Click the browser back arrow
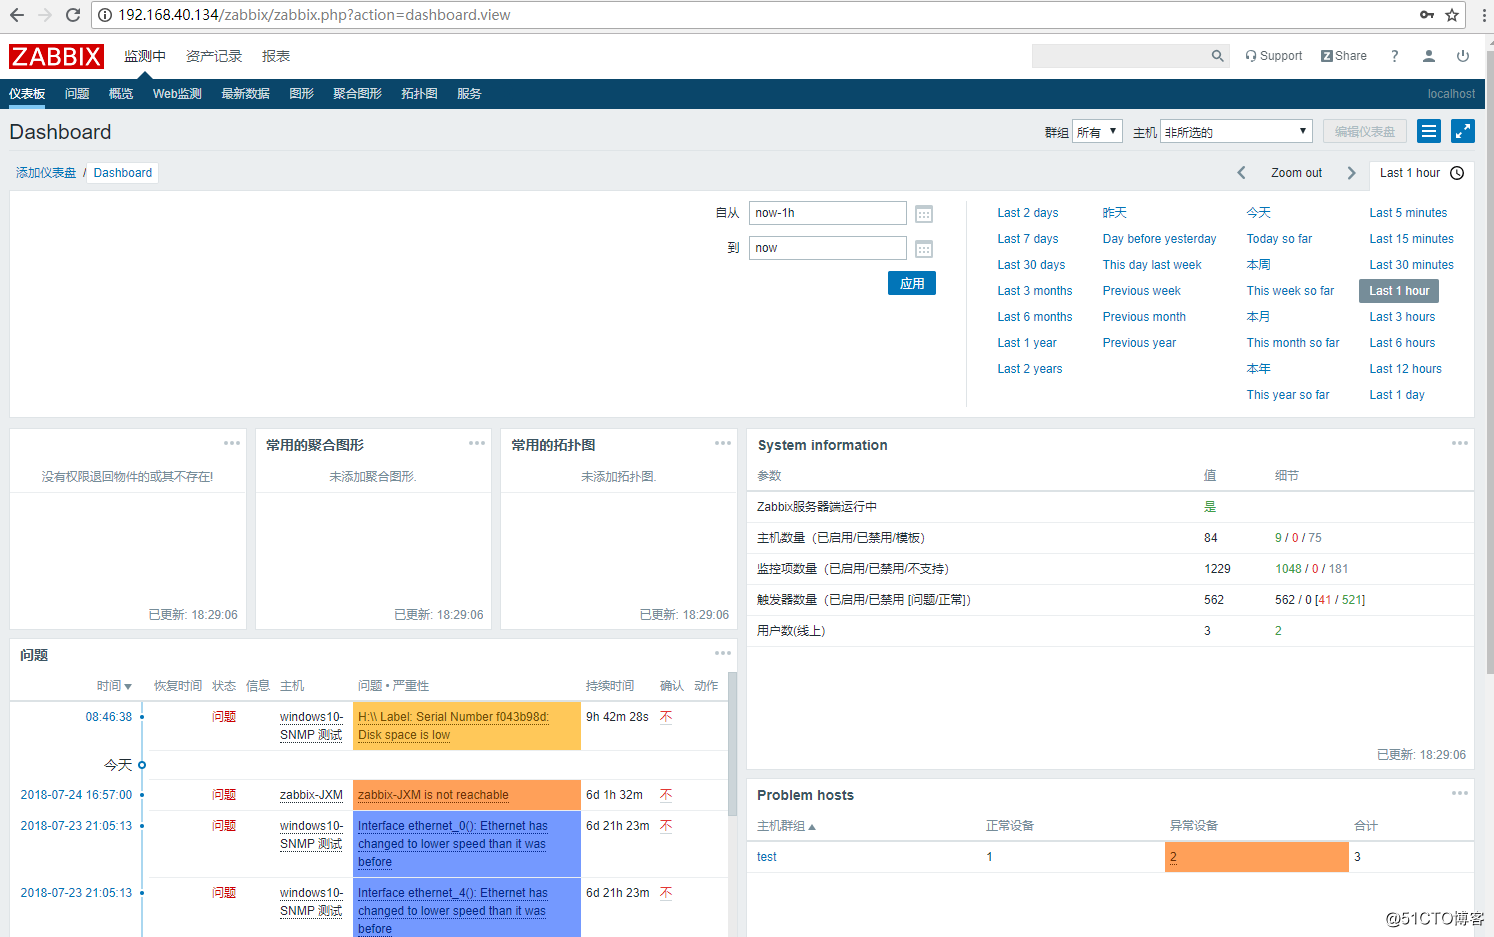 click(17, 15)
